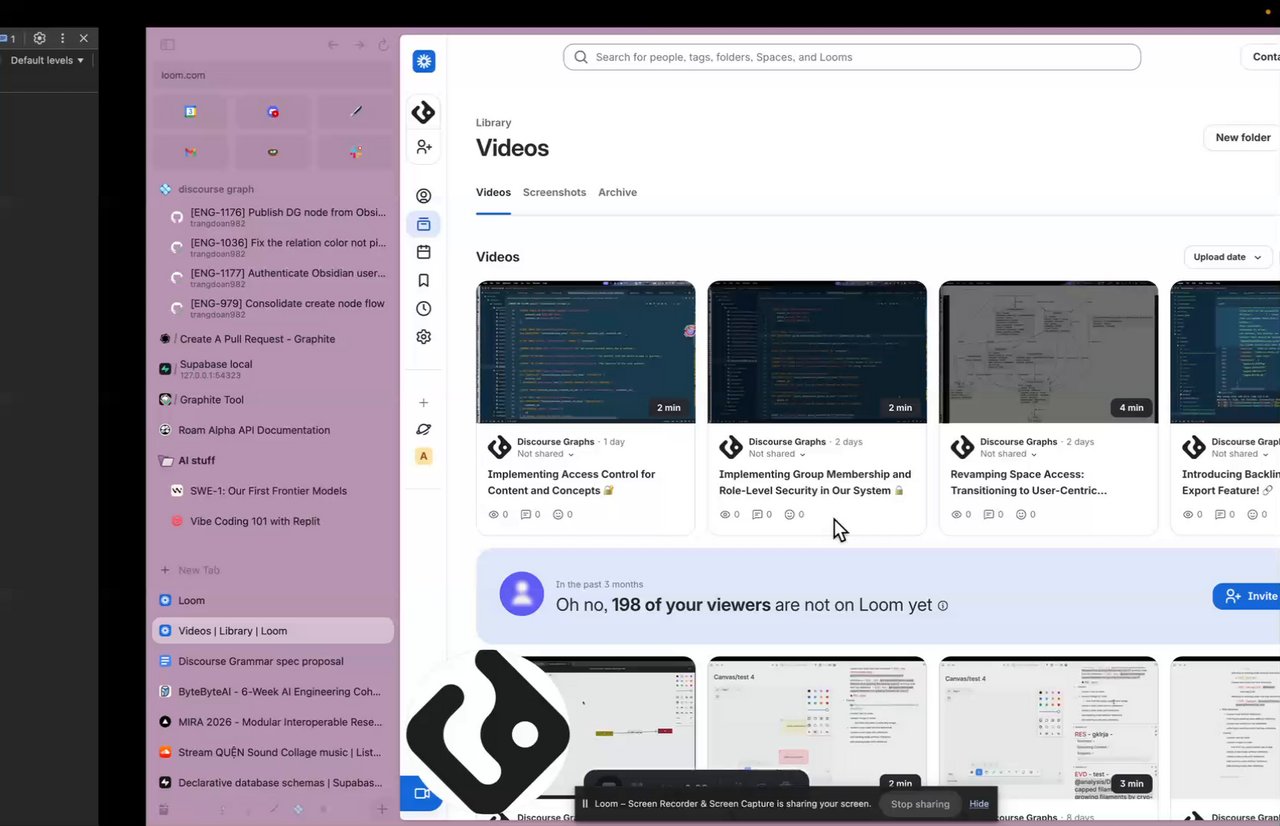Open the pinned Slack tab

tap(356, 152)
